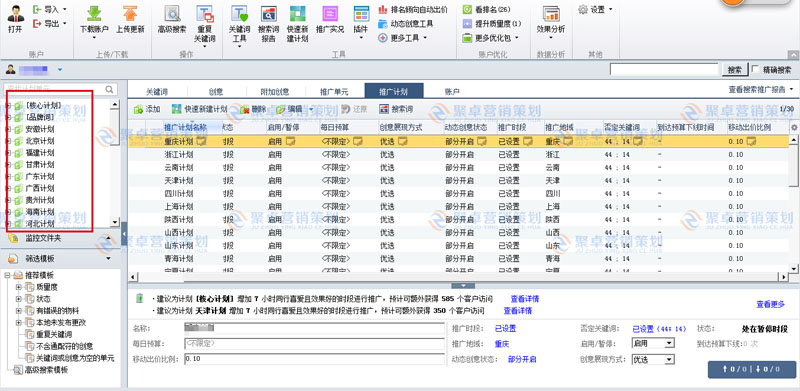Open 关键词工具 keyword tool
This screenshot has height=391, width=800.
click(x=239, y=24)
